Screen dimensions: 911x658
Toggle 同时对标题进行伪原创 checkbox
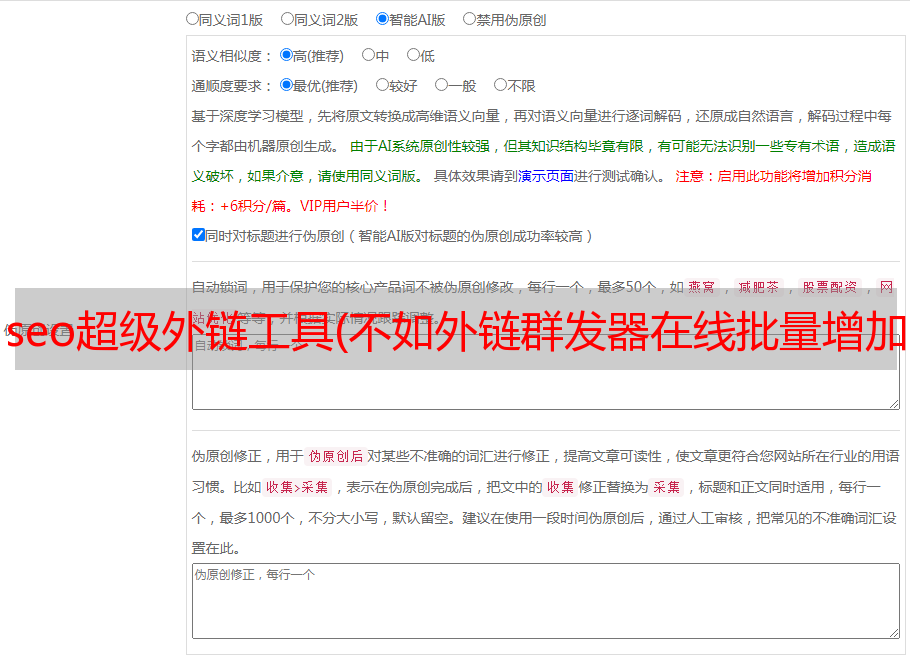[198, 235]
